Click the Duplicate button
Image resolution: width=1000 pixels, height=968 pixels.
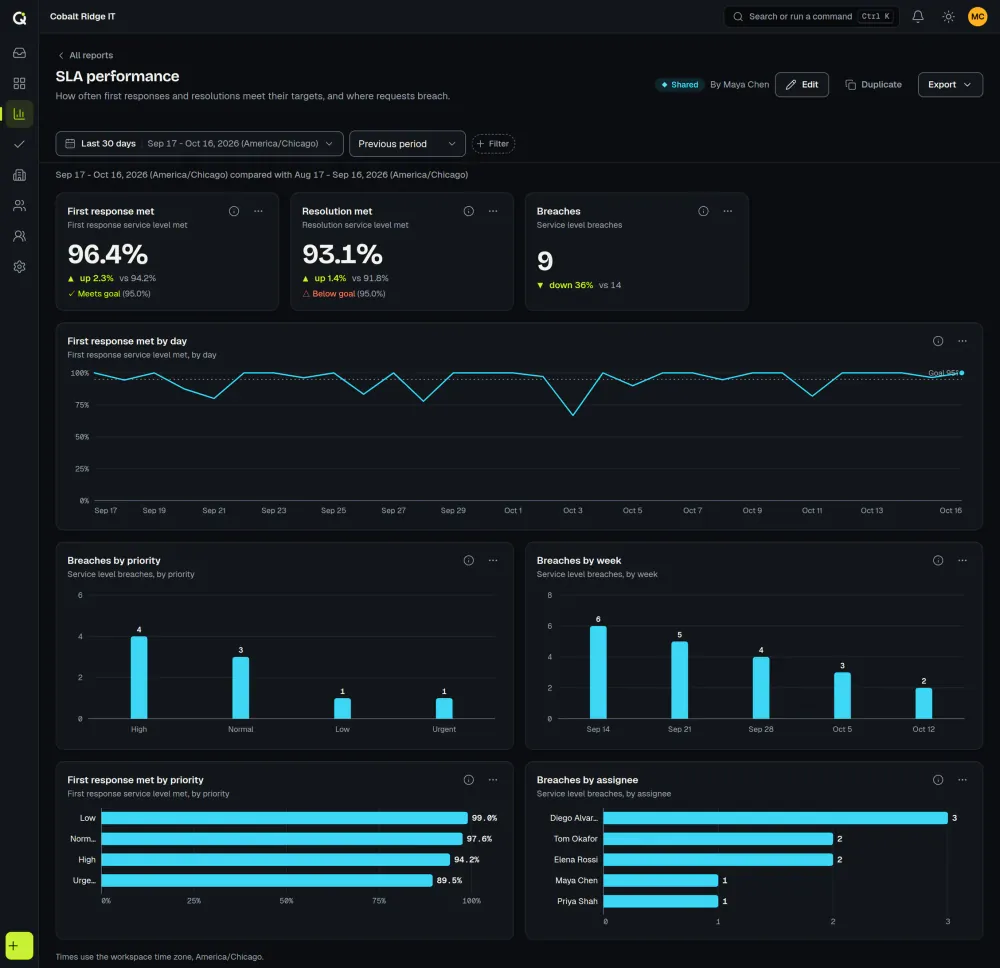coord(873,85)
